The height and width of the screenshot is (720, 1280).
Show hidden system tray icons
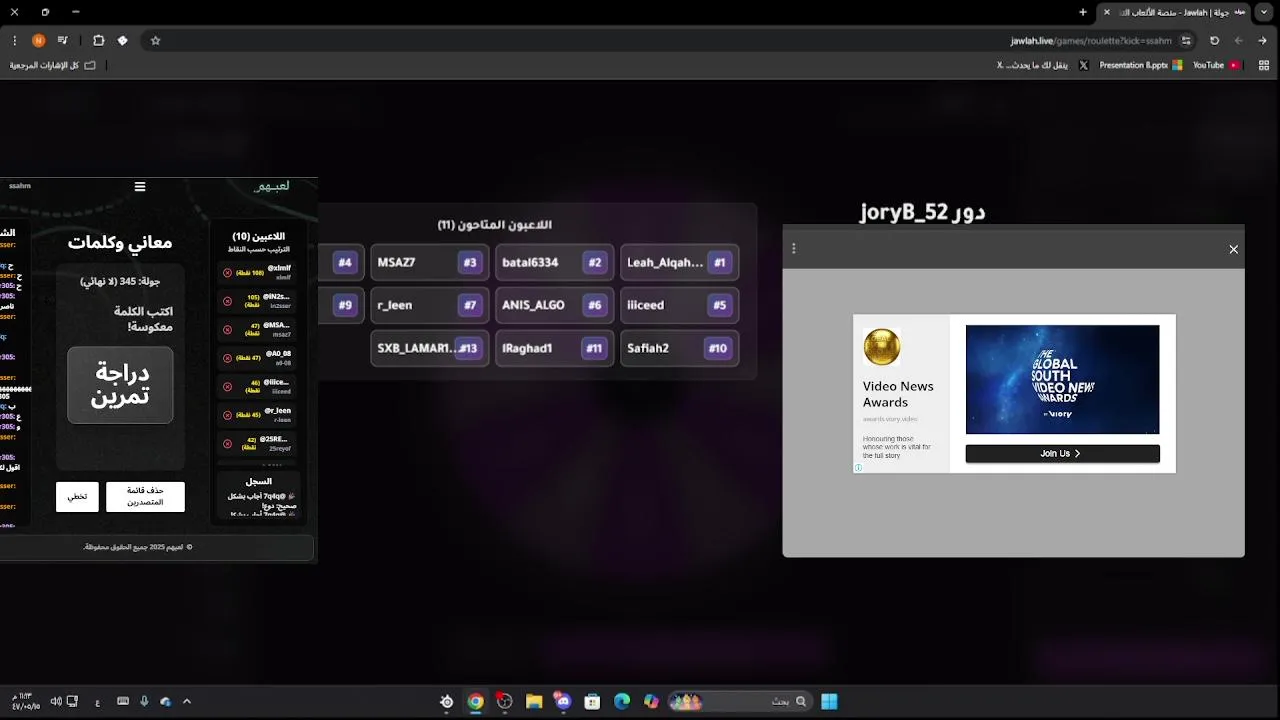tap(186, 702)
